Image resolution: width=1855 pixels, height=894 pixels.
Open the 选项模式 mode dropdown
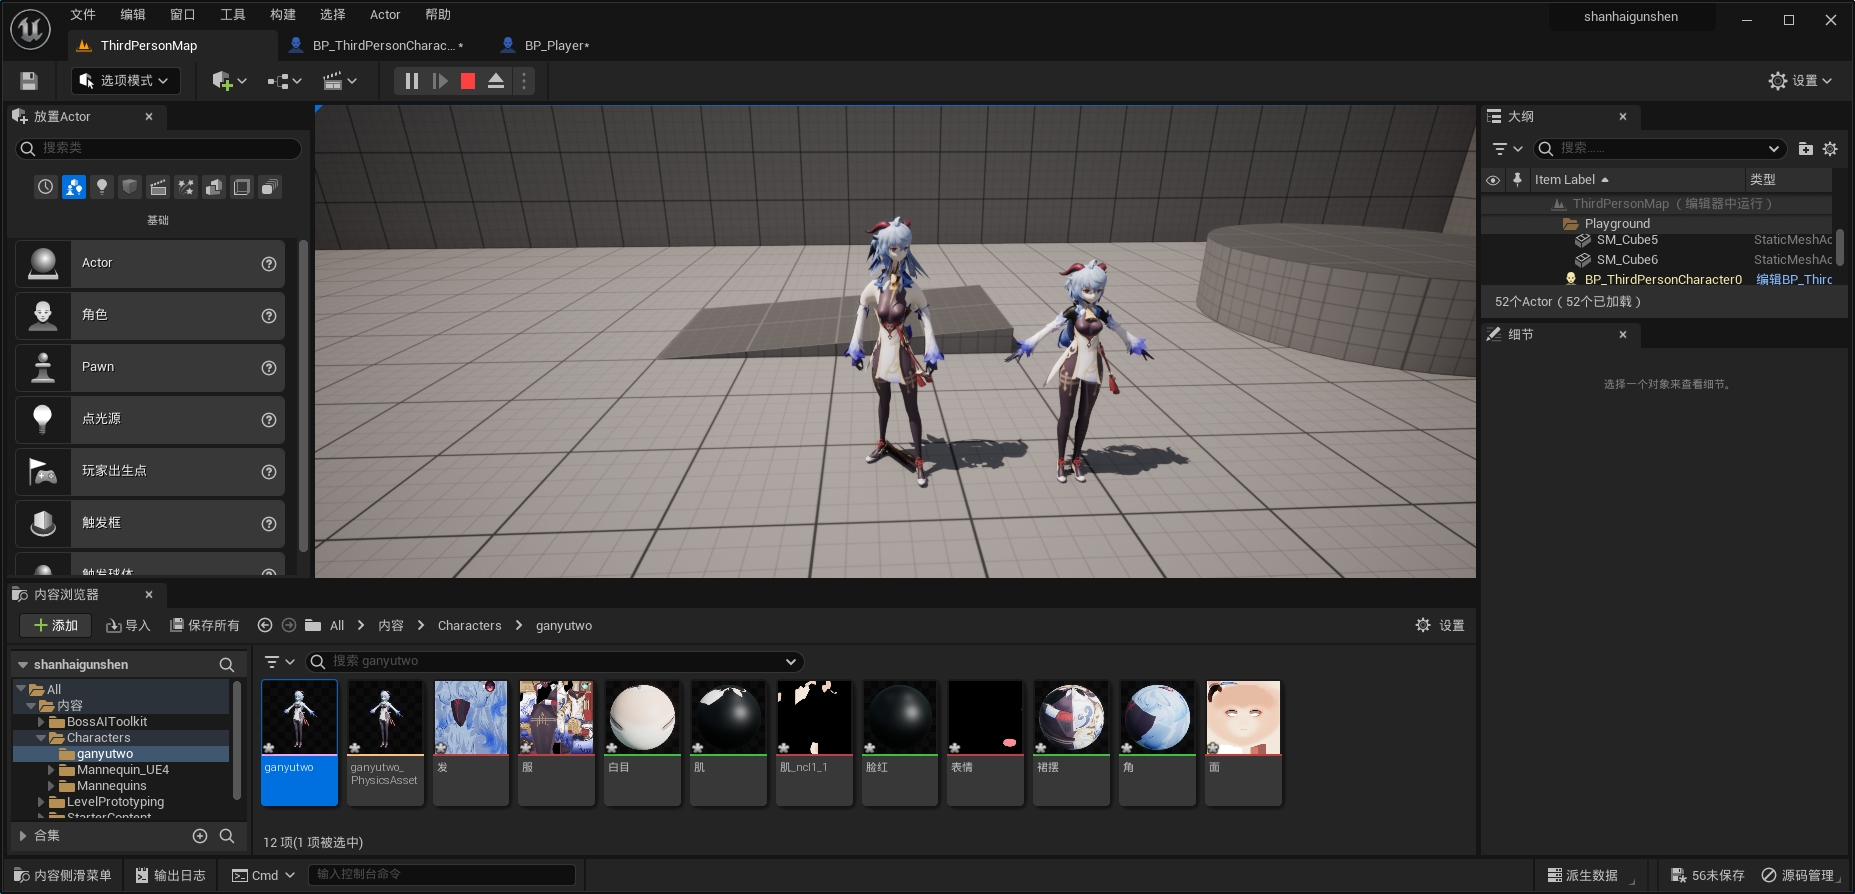pyautogui.click(x=126, y=81)
